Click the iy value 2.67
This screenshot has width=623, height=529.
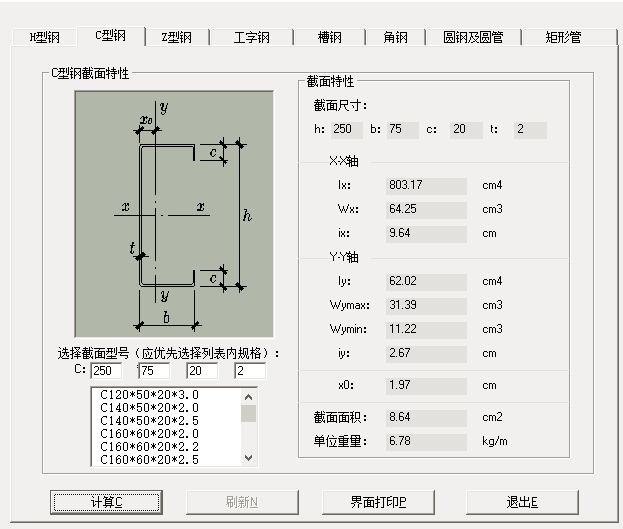[x=426, y=354]
